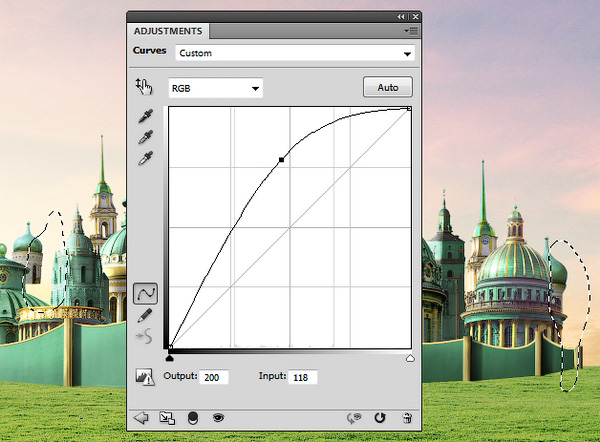Open the RGB channel dropdown
Viewport: 600px width, 442px height.
[x=215, y=88]
